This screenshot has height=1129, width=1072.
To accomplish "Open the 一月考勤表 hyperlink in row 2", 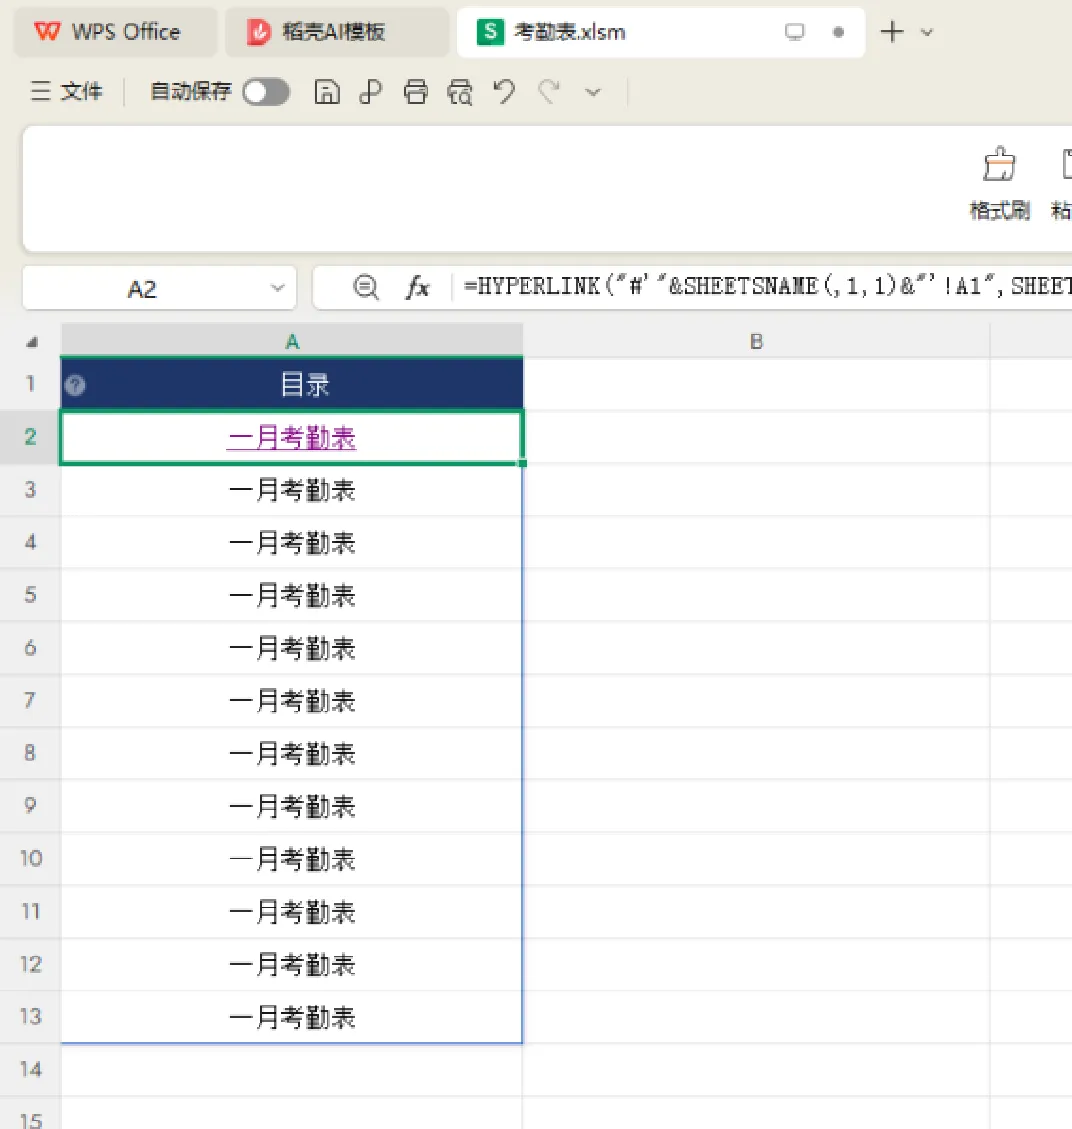I will (x=292, y=438).
